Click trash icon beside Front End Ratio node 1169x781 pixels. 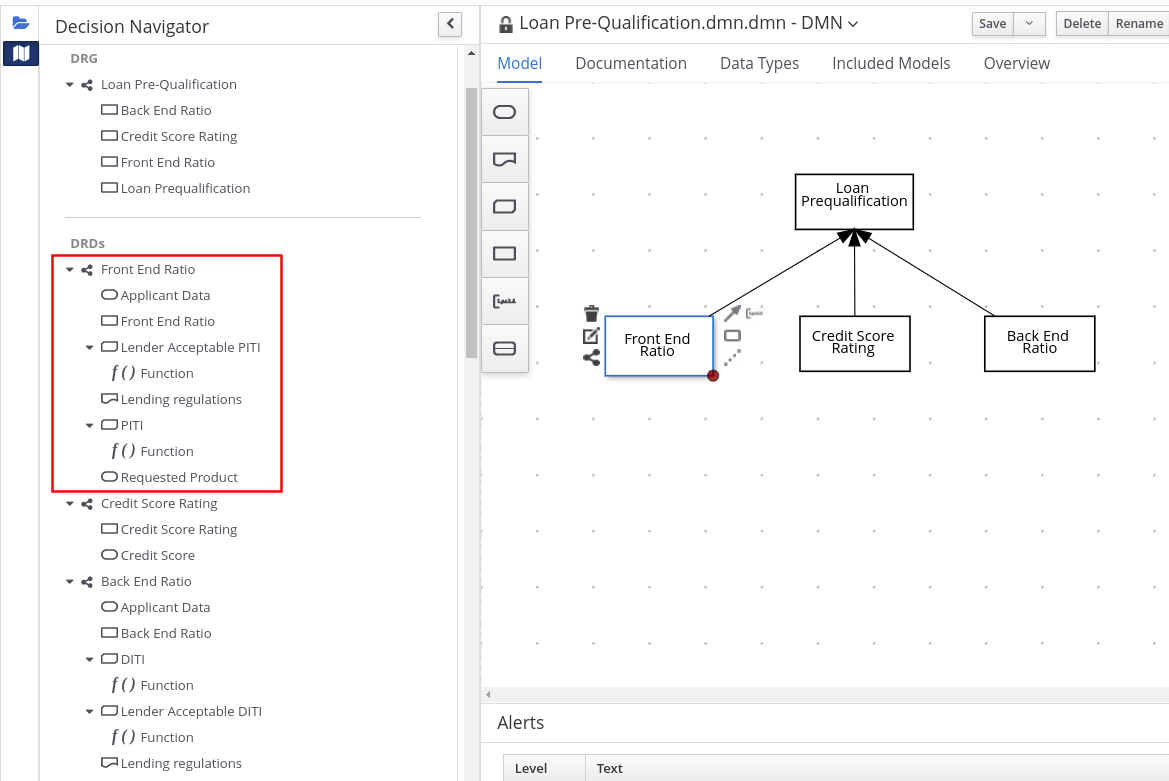pos(591,314)
